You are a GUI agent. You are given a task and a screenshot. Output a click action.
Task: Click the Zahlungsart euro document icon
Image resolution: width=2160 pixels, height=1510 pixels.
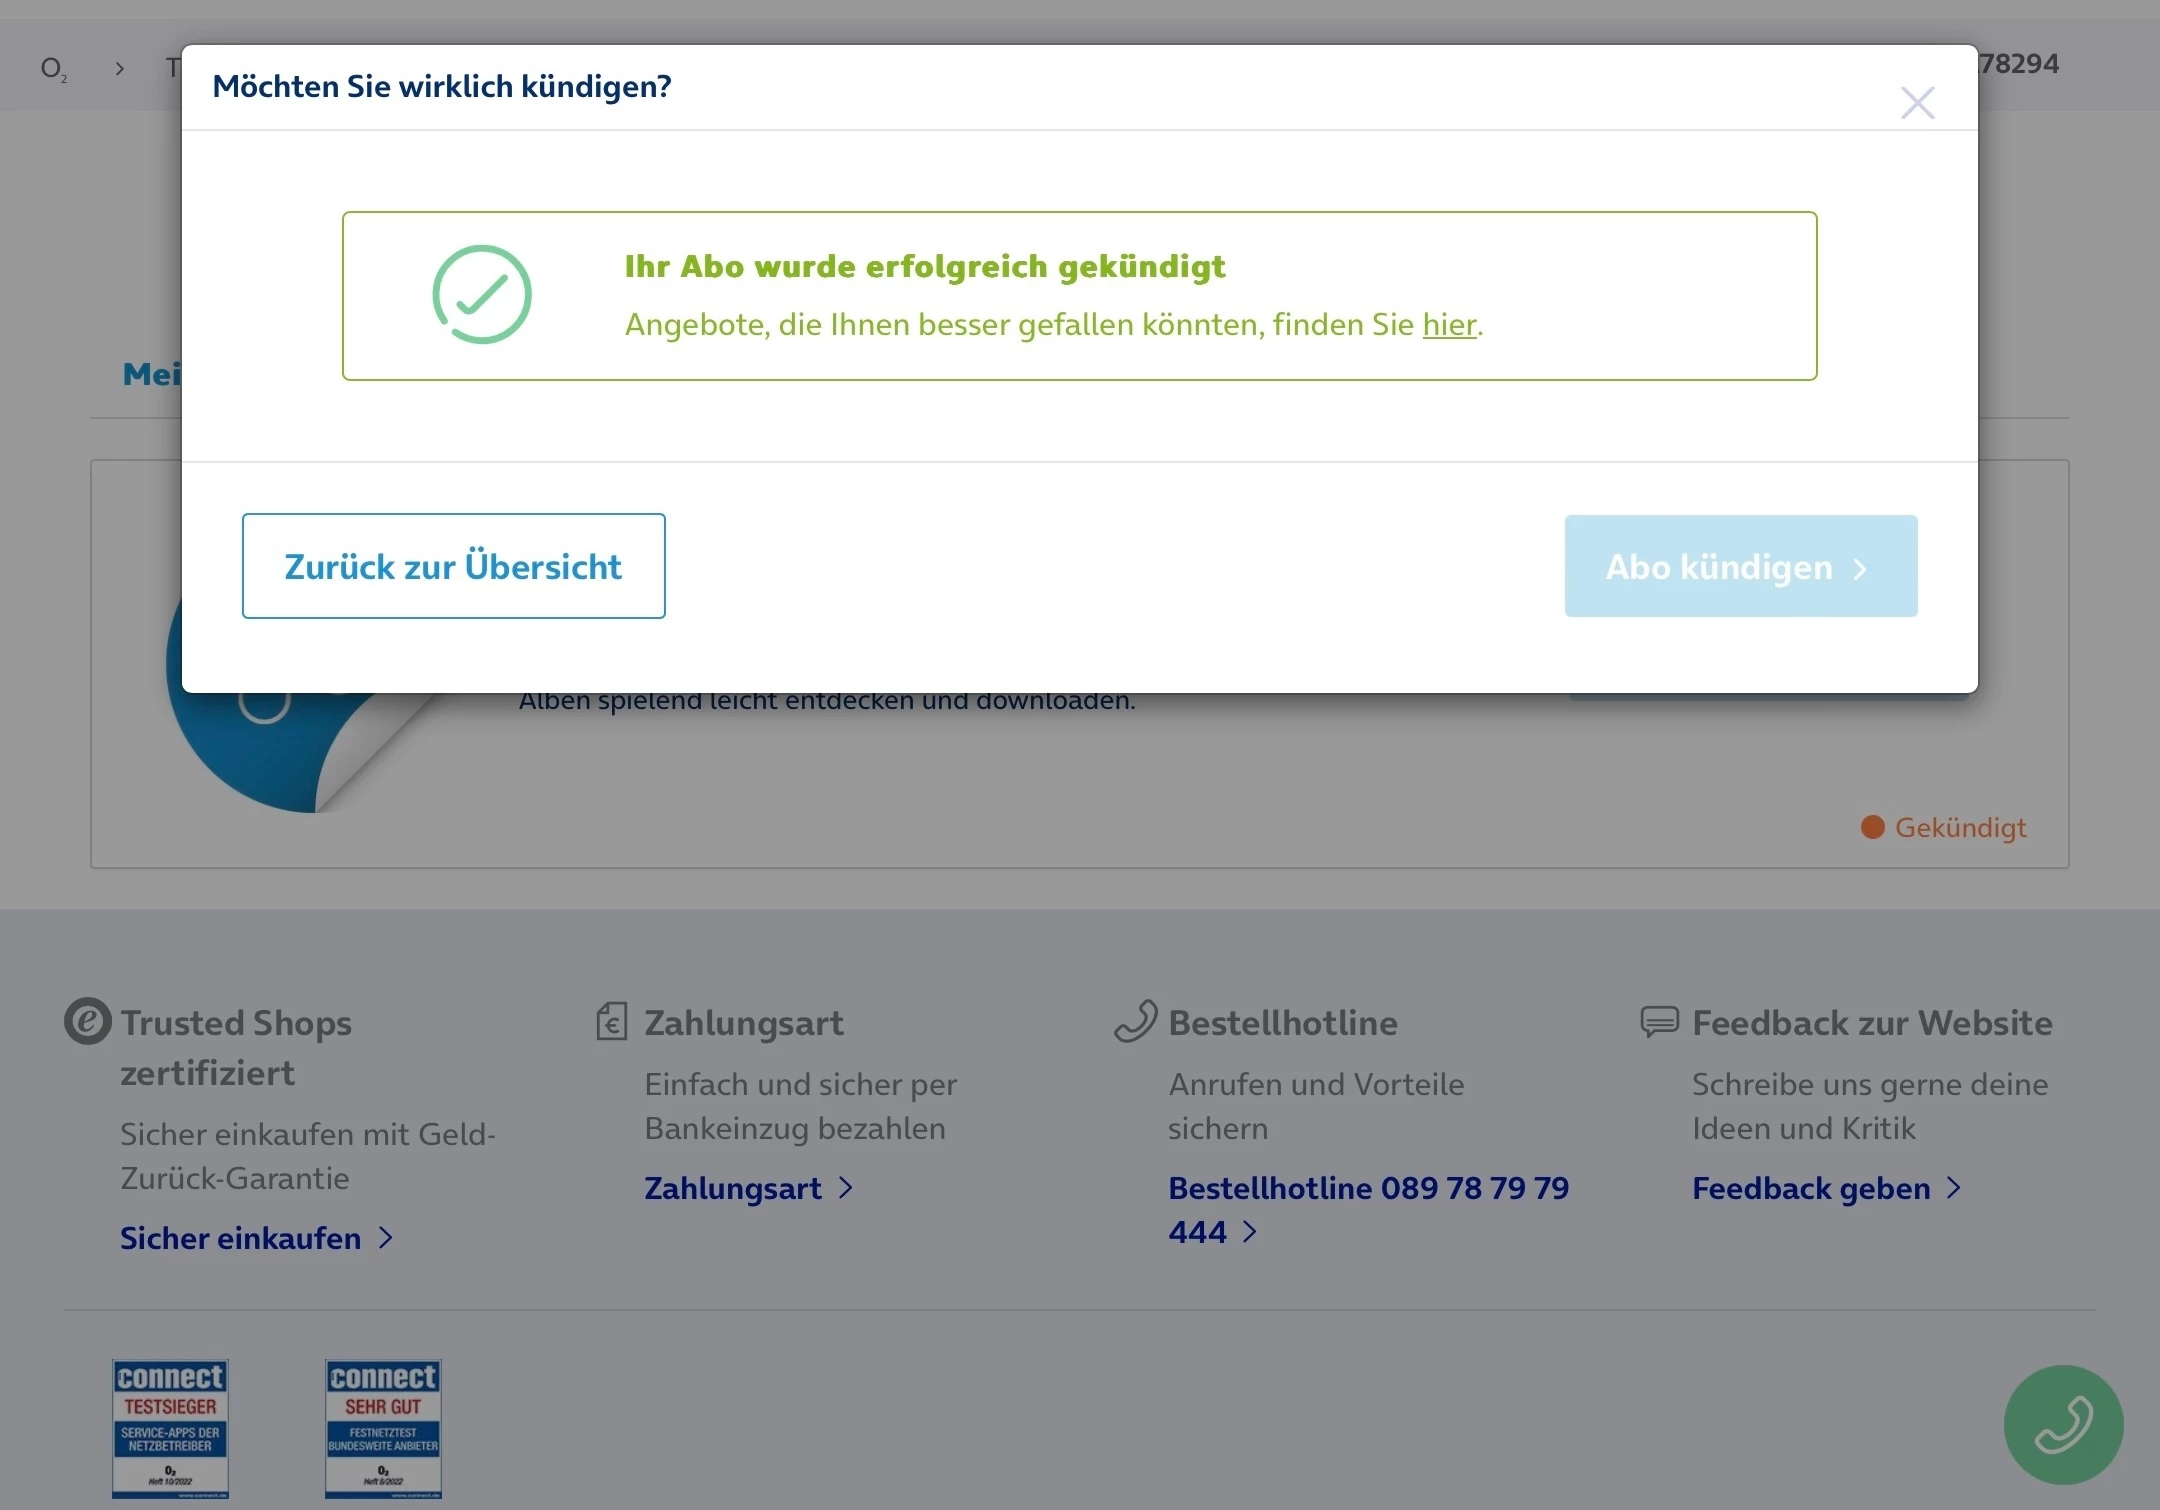[x=611, y=1022]
